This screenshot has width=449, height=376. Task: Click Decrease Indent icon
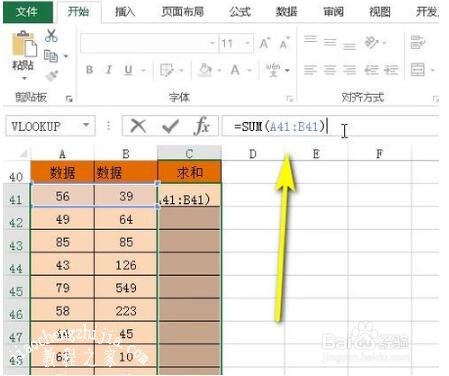click(x=371, y=70)
